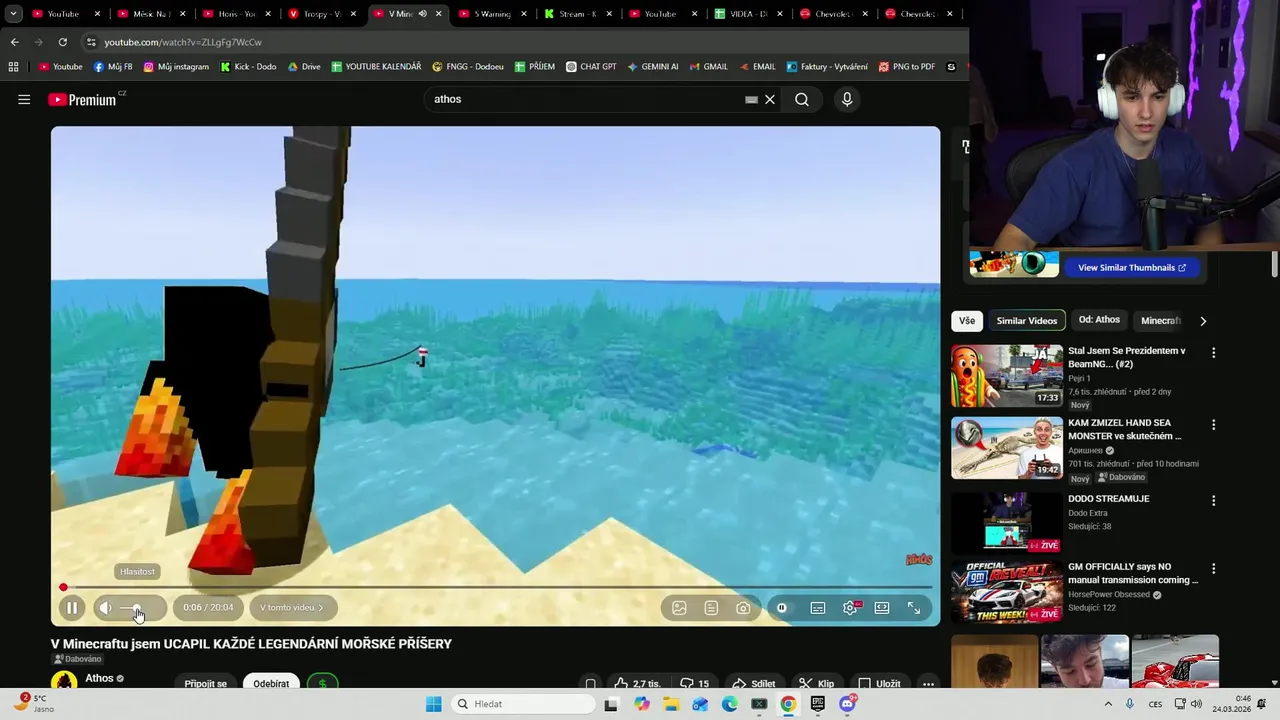The image size is (1280, 720).
Task: Click the Windows taskbar Hledat search box
Action: 522,704
